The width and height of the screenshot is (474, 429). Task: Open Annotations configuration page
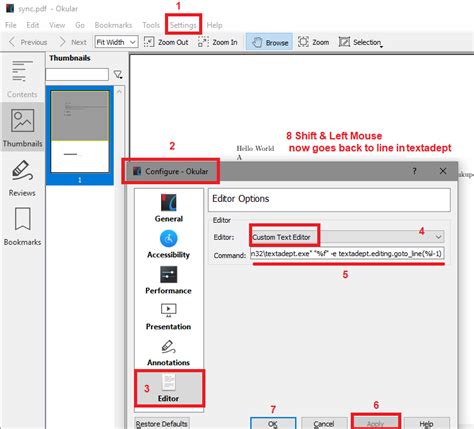169,352
